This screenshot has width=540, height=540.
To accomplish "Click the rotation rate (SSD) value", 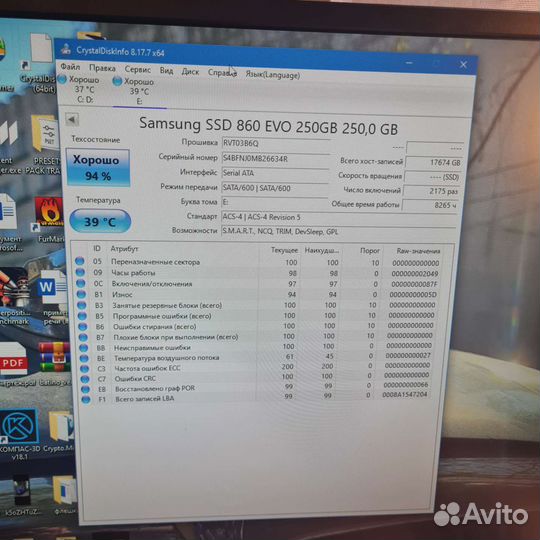I will (x=433, y=177).
